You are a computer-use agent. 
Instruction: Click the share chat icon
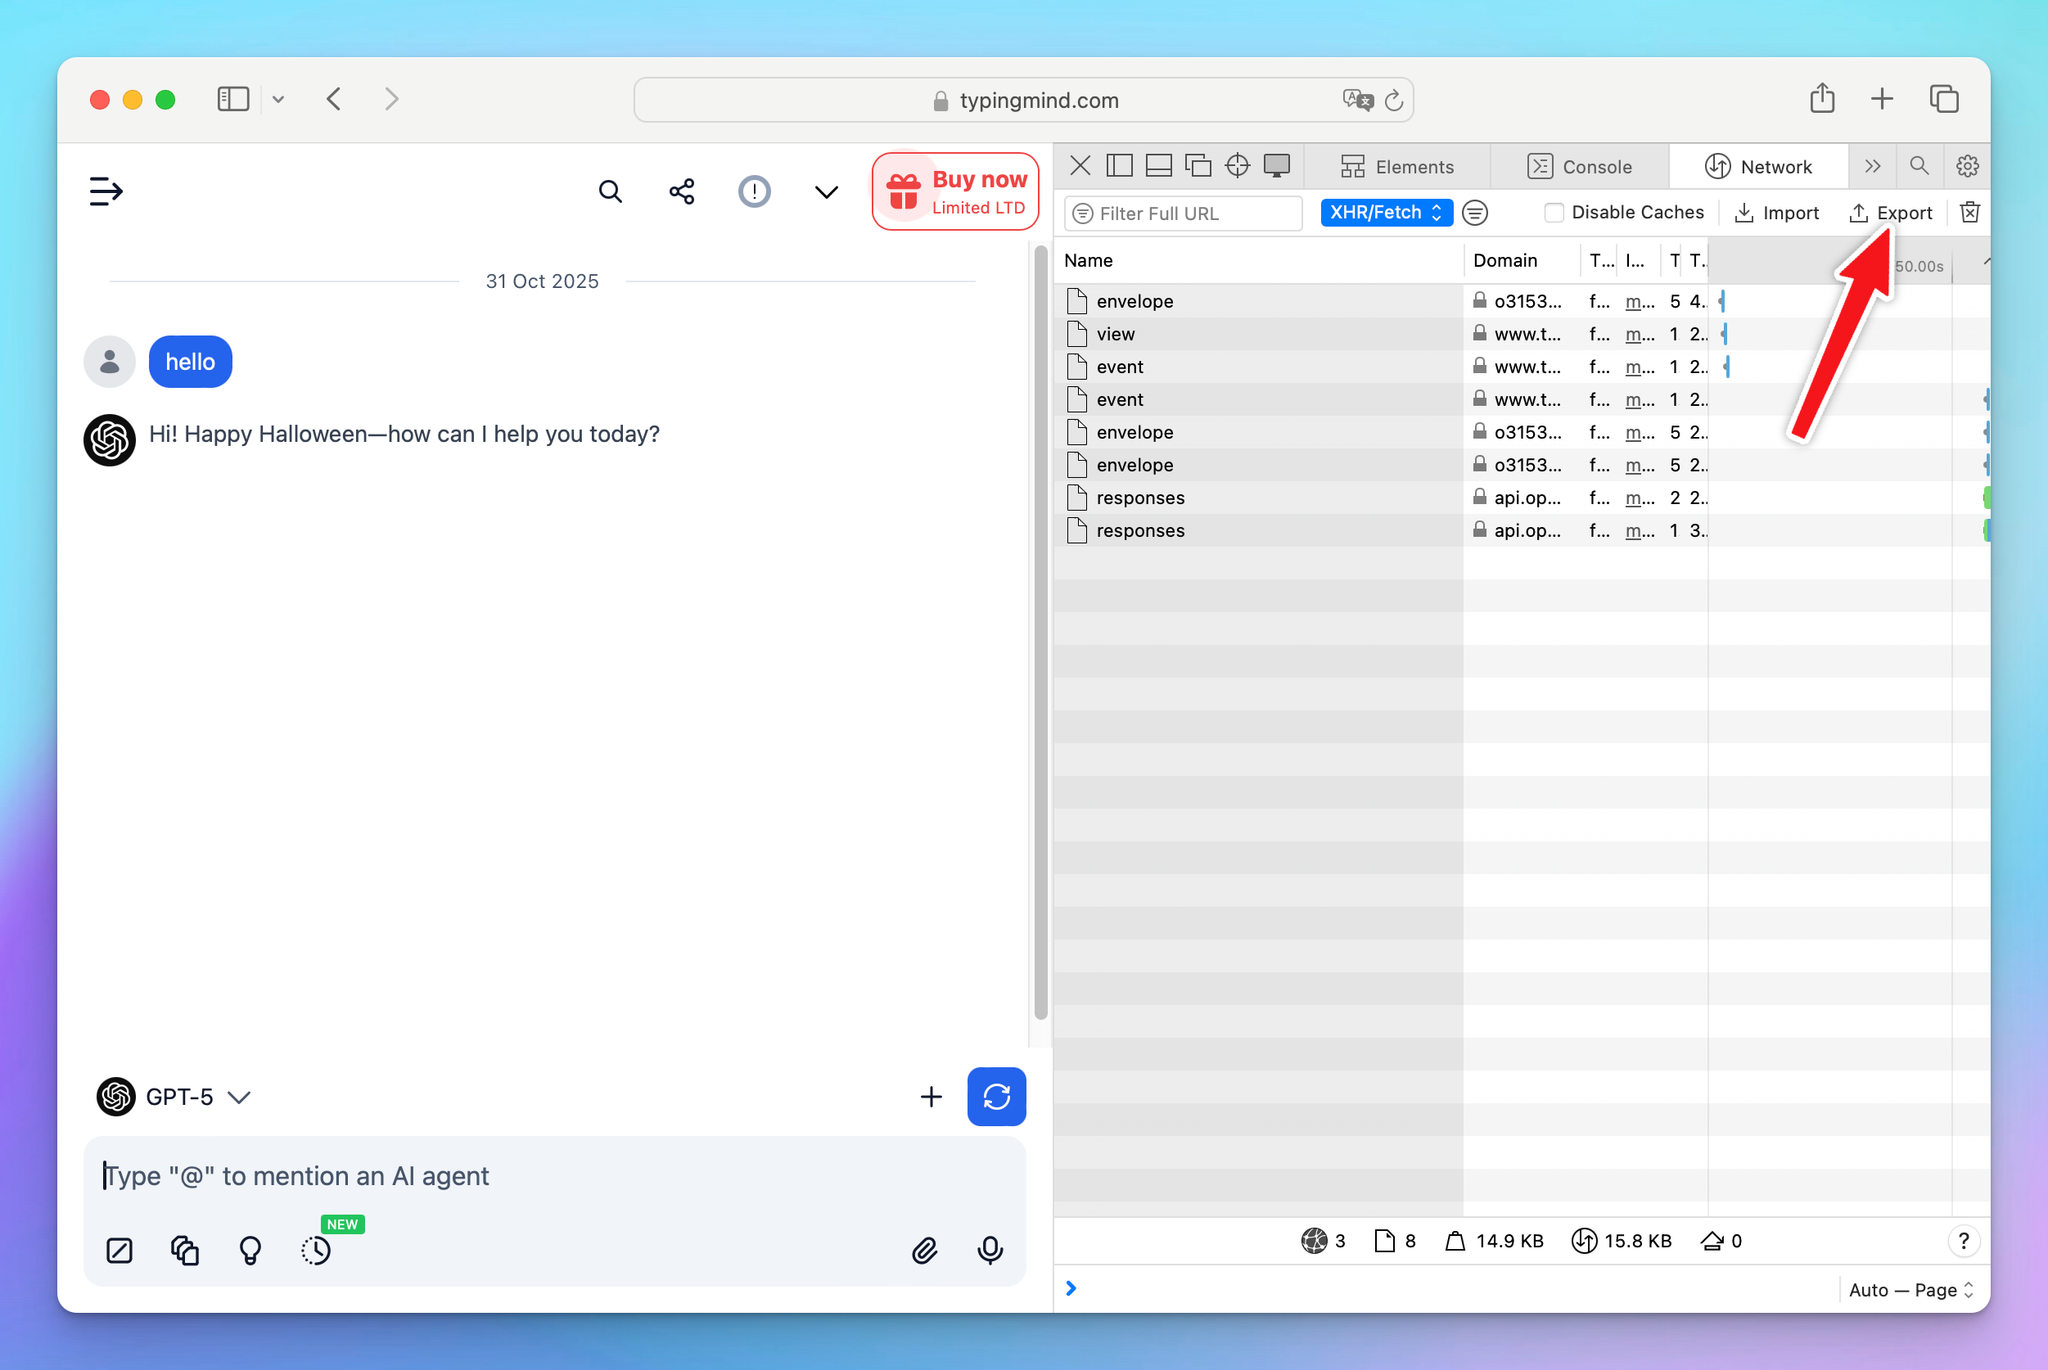(x=682, y=191)
